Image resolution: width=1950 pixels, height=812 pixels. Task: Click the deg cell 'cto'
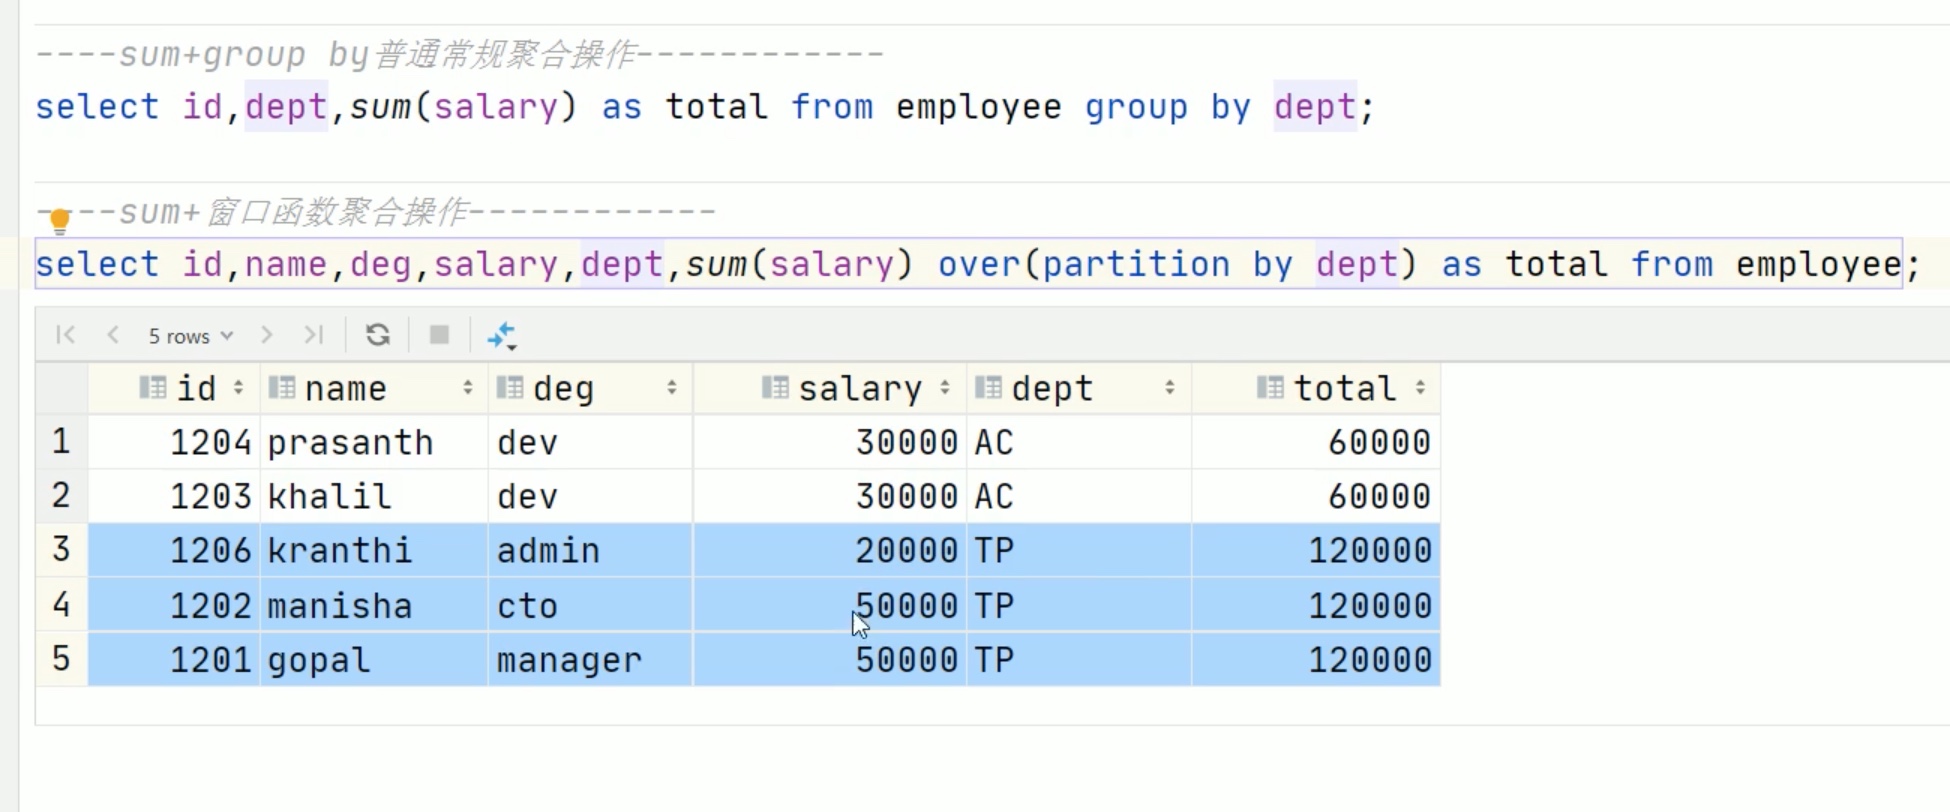pyautogui.click(x=590, y=605)
